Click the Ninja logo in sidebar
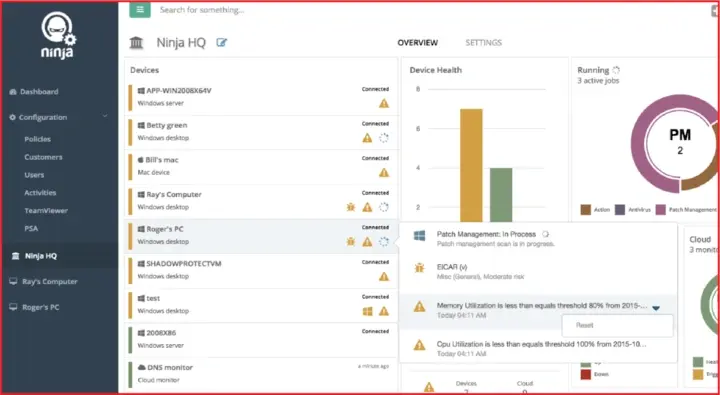The height and width of the screenshot is (395, 720). click(x=58, y=35)
